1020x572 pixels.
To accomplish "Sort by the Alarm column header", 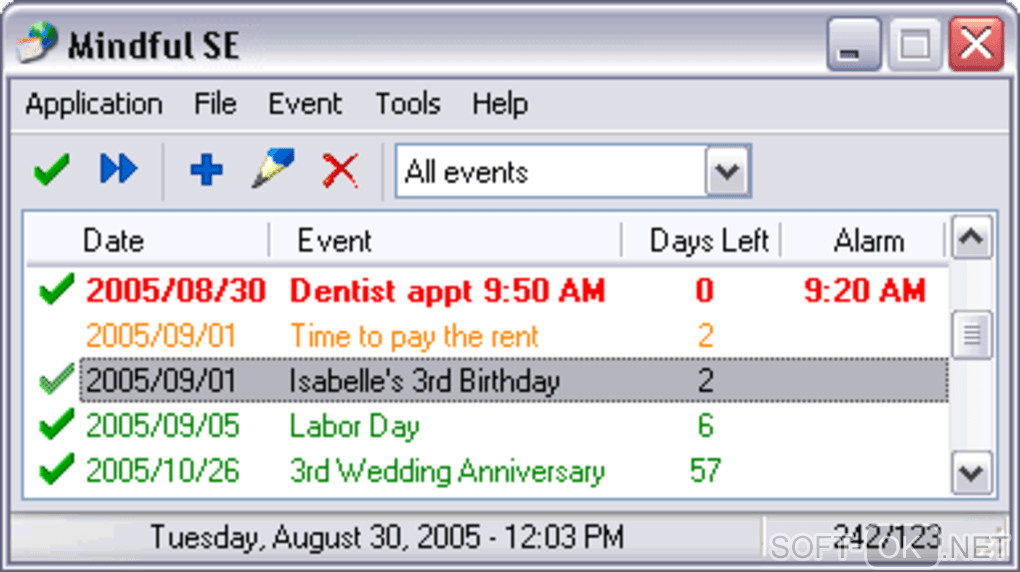I will [x=863, y=241].
